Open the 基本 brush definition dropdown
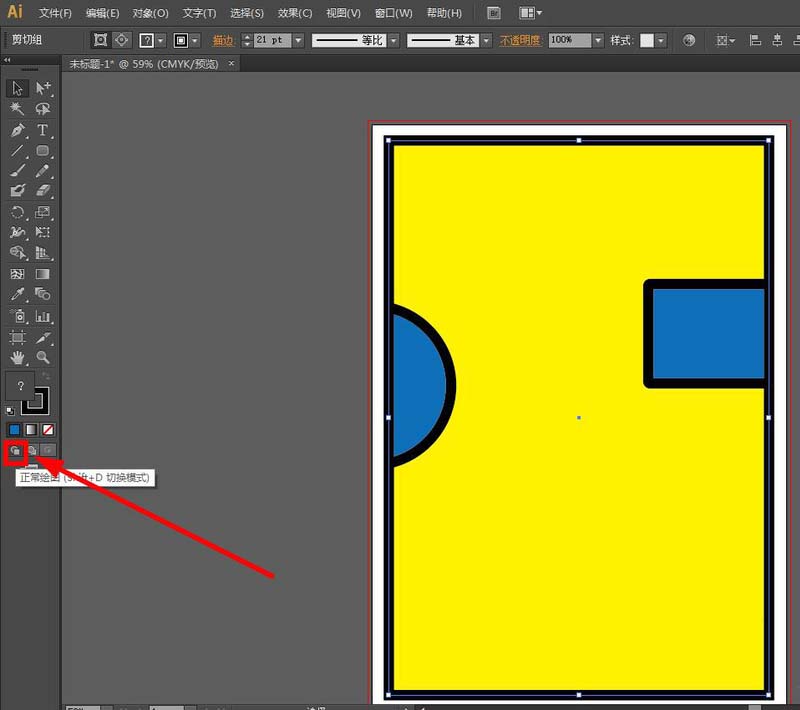The image size is (800, 710). 486,40
